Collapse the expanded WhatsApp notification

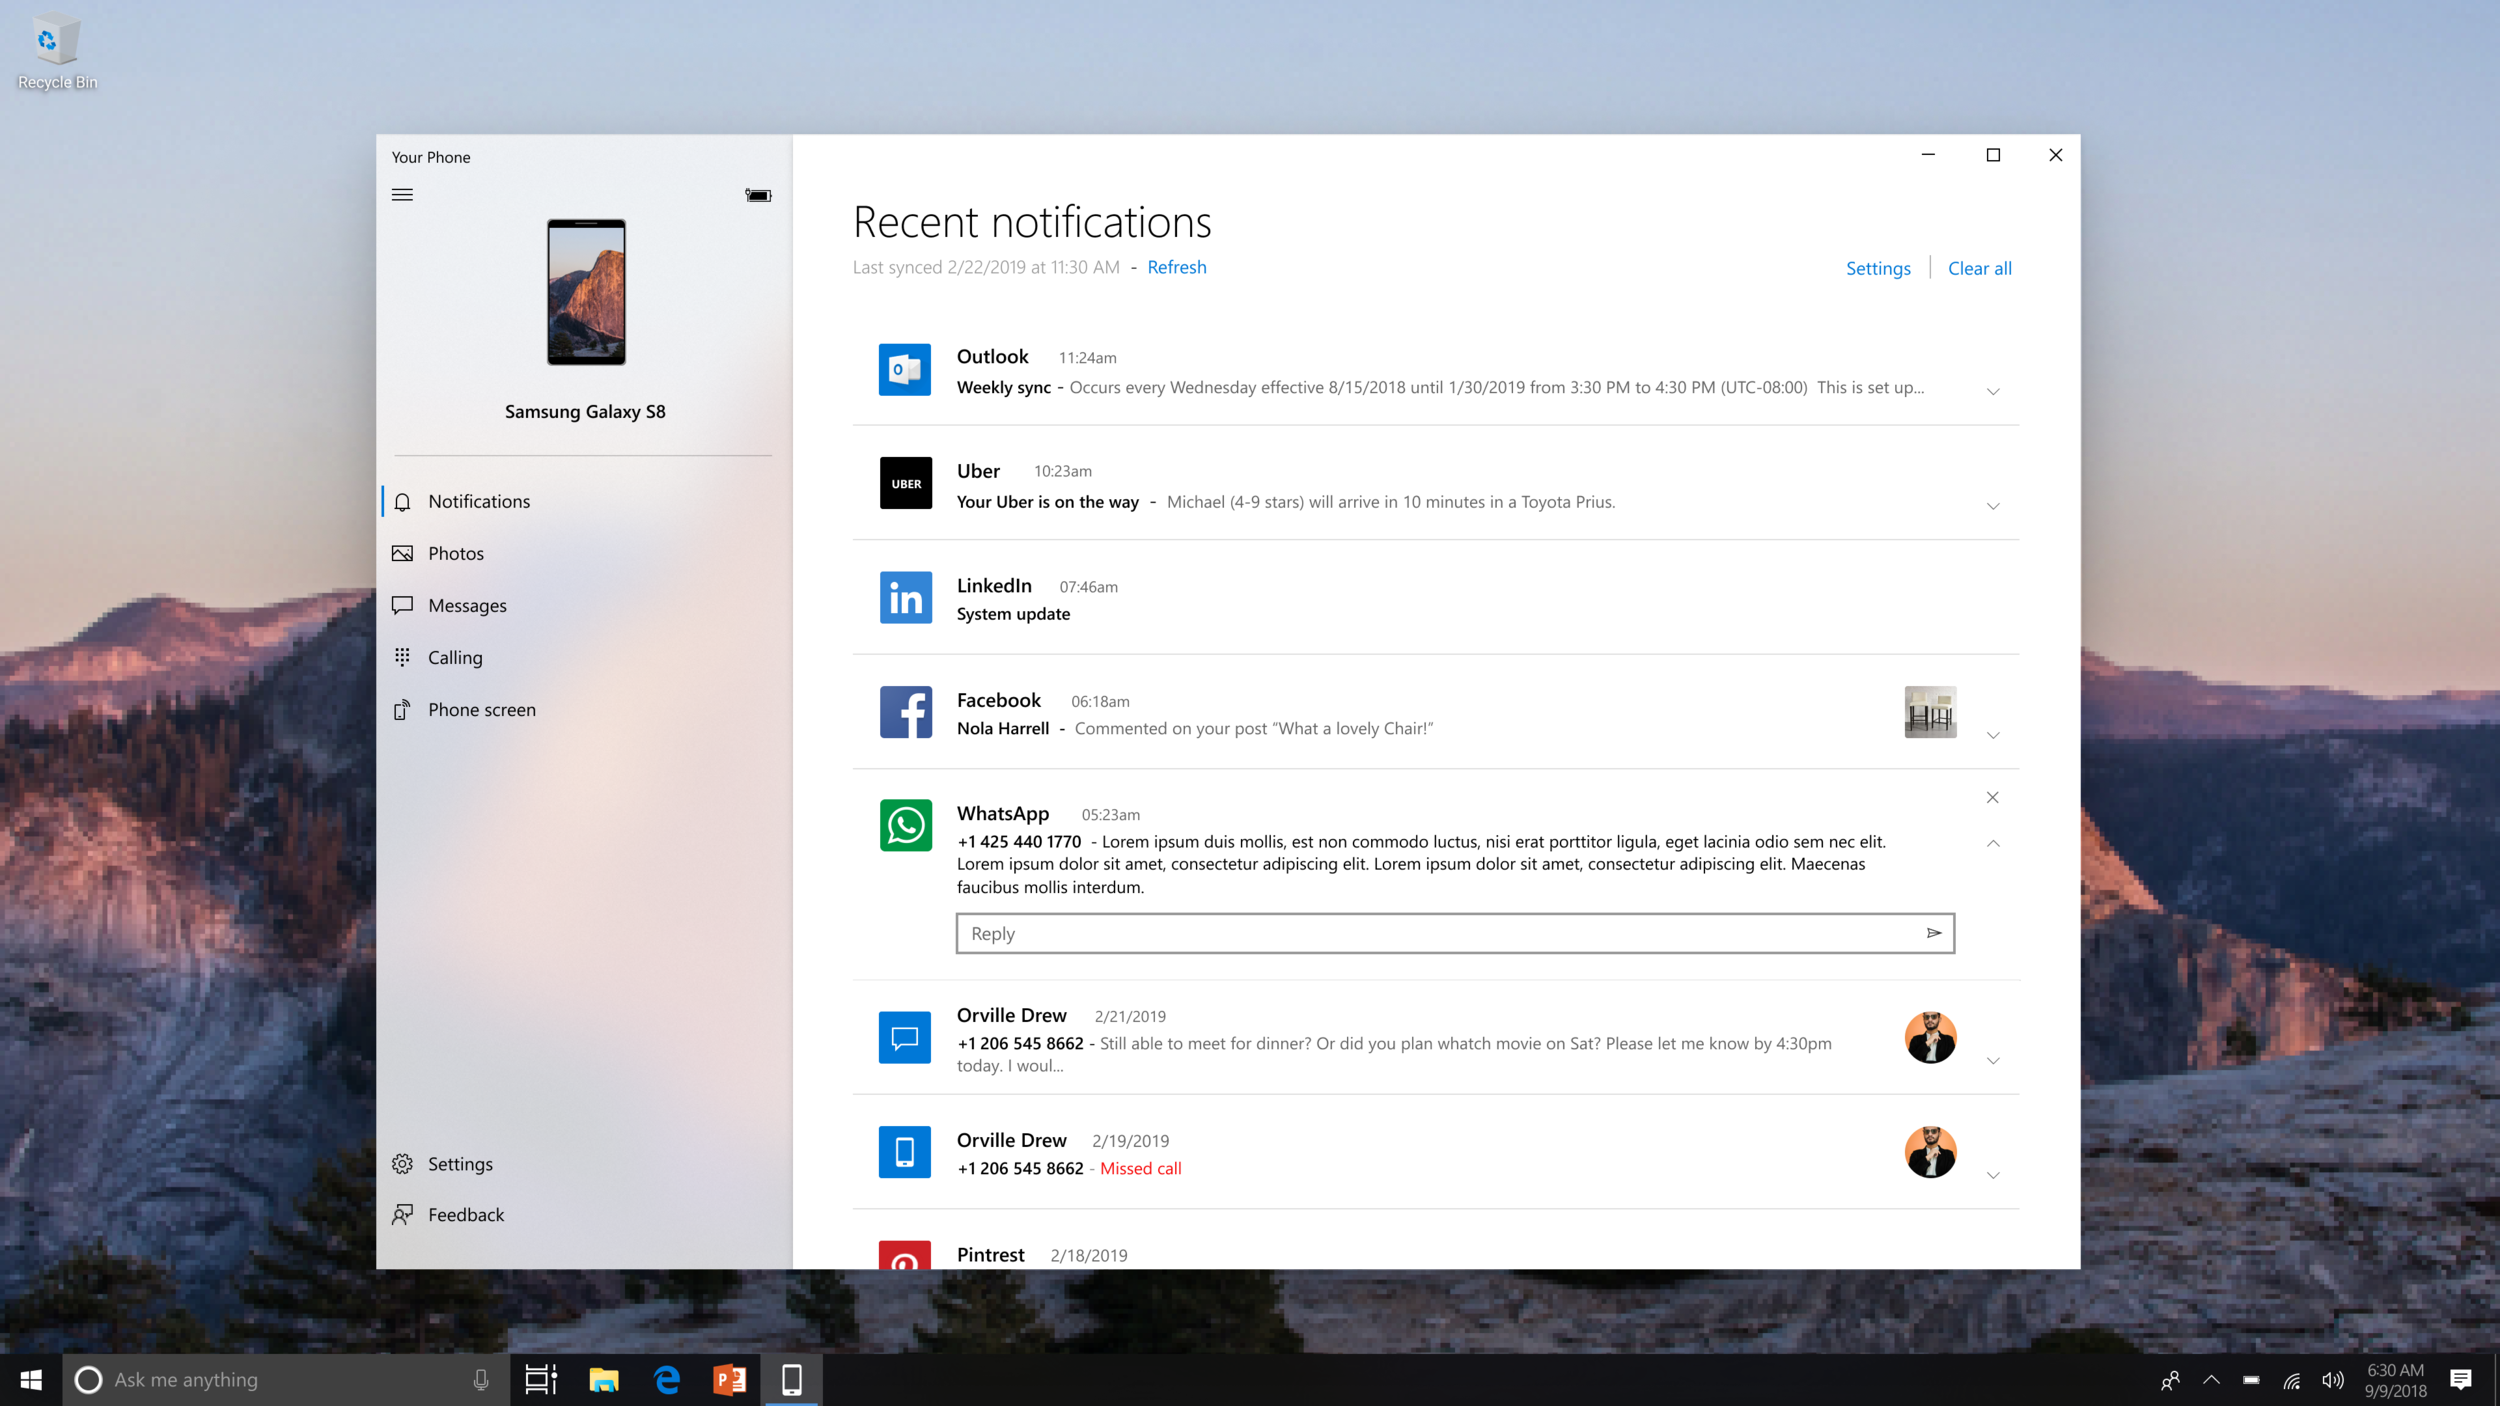(x=1992, y=844)
